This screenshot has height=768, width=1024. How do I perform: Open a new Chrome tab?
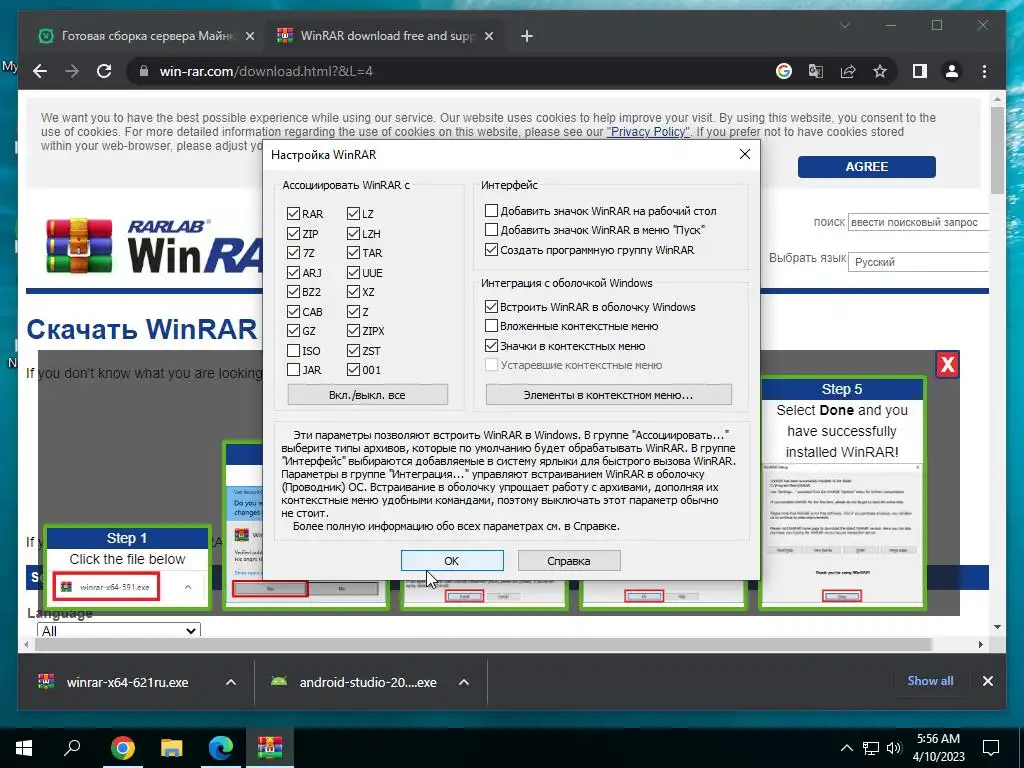click(527, 37)
